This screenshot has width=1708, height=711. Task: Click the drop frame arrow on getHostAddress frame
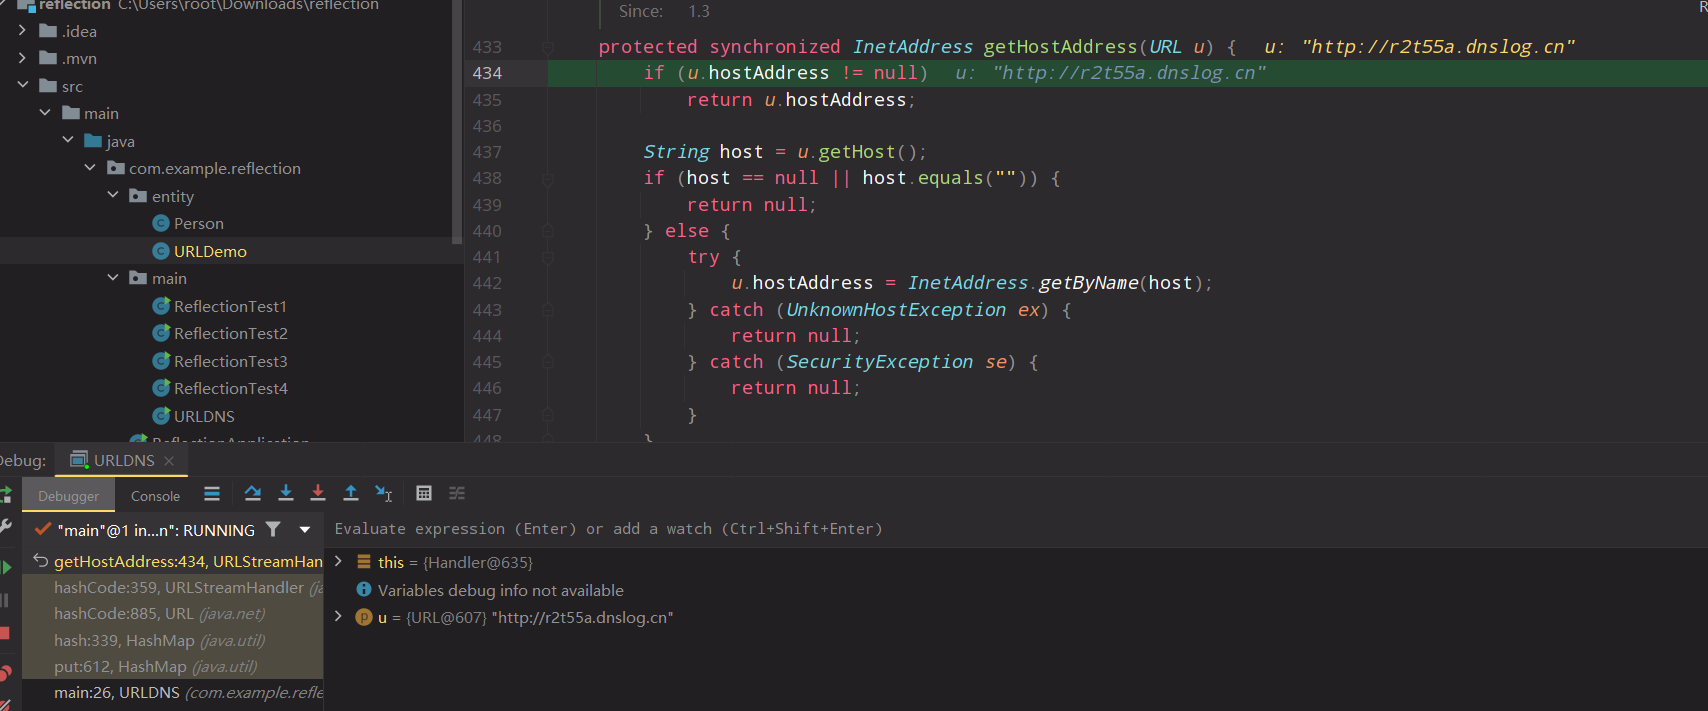point(40,561)
